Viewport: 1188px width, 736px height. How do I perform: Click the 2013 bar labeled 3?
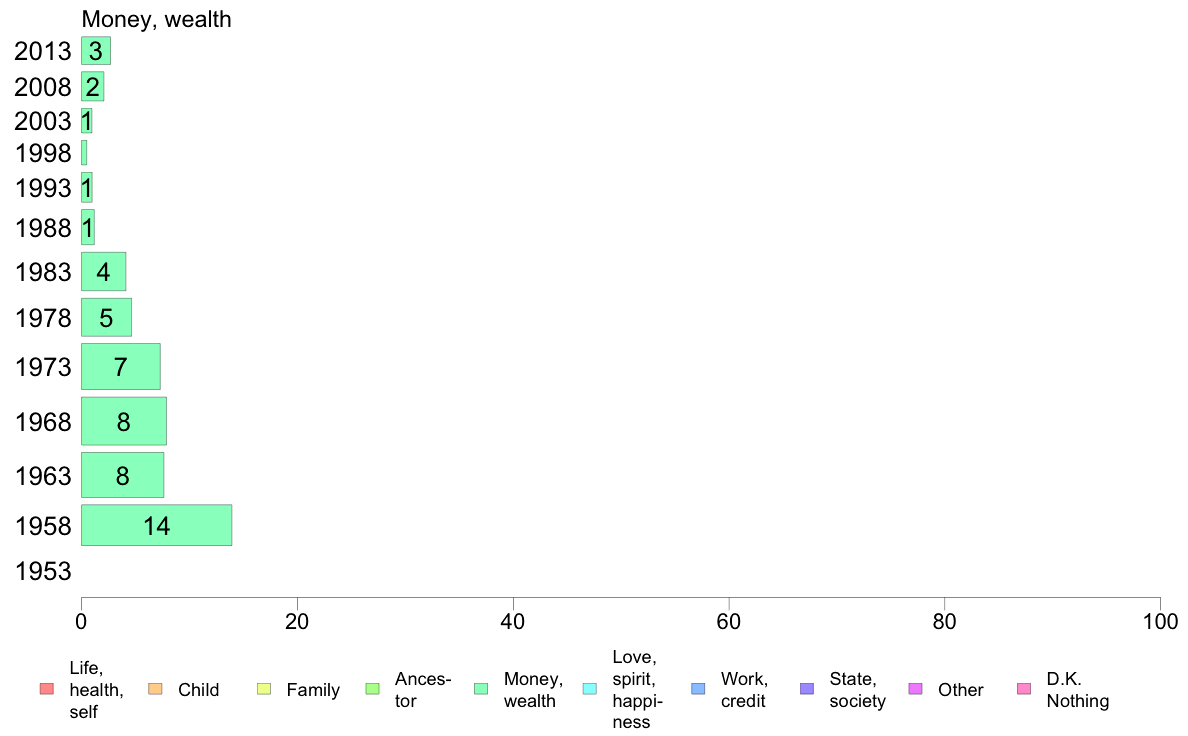(x=96, y=51)
